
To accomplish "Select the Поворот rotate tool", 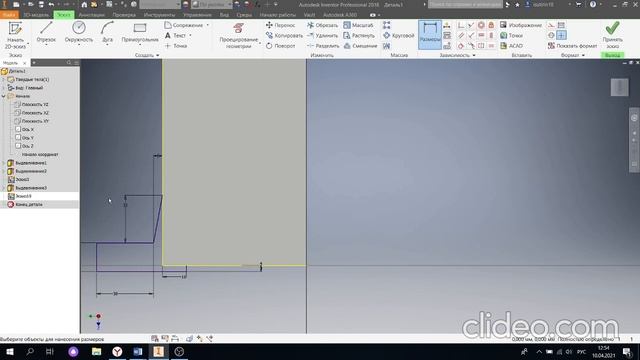I will 280,46.
